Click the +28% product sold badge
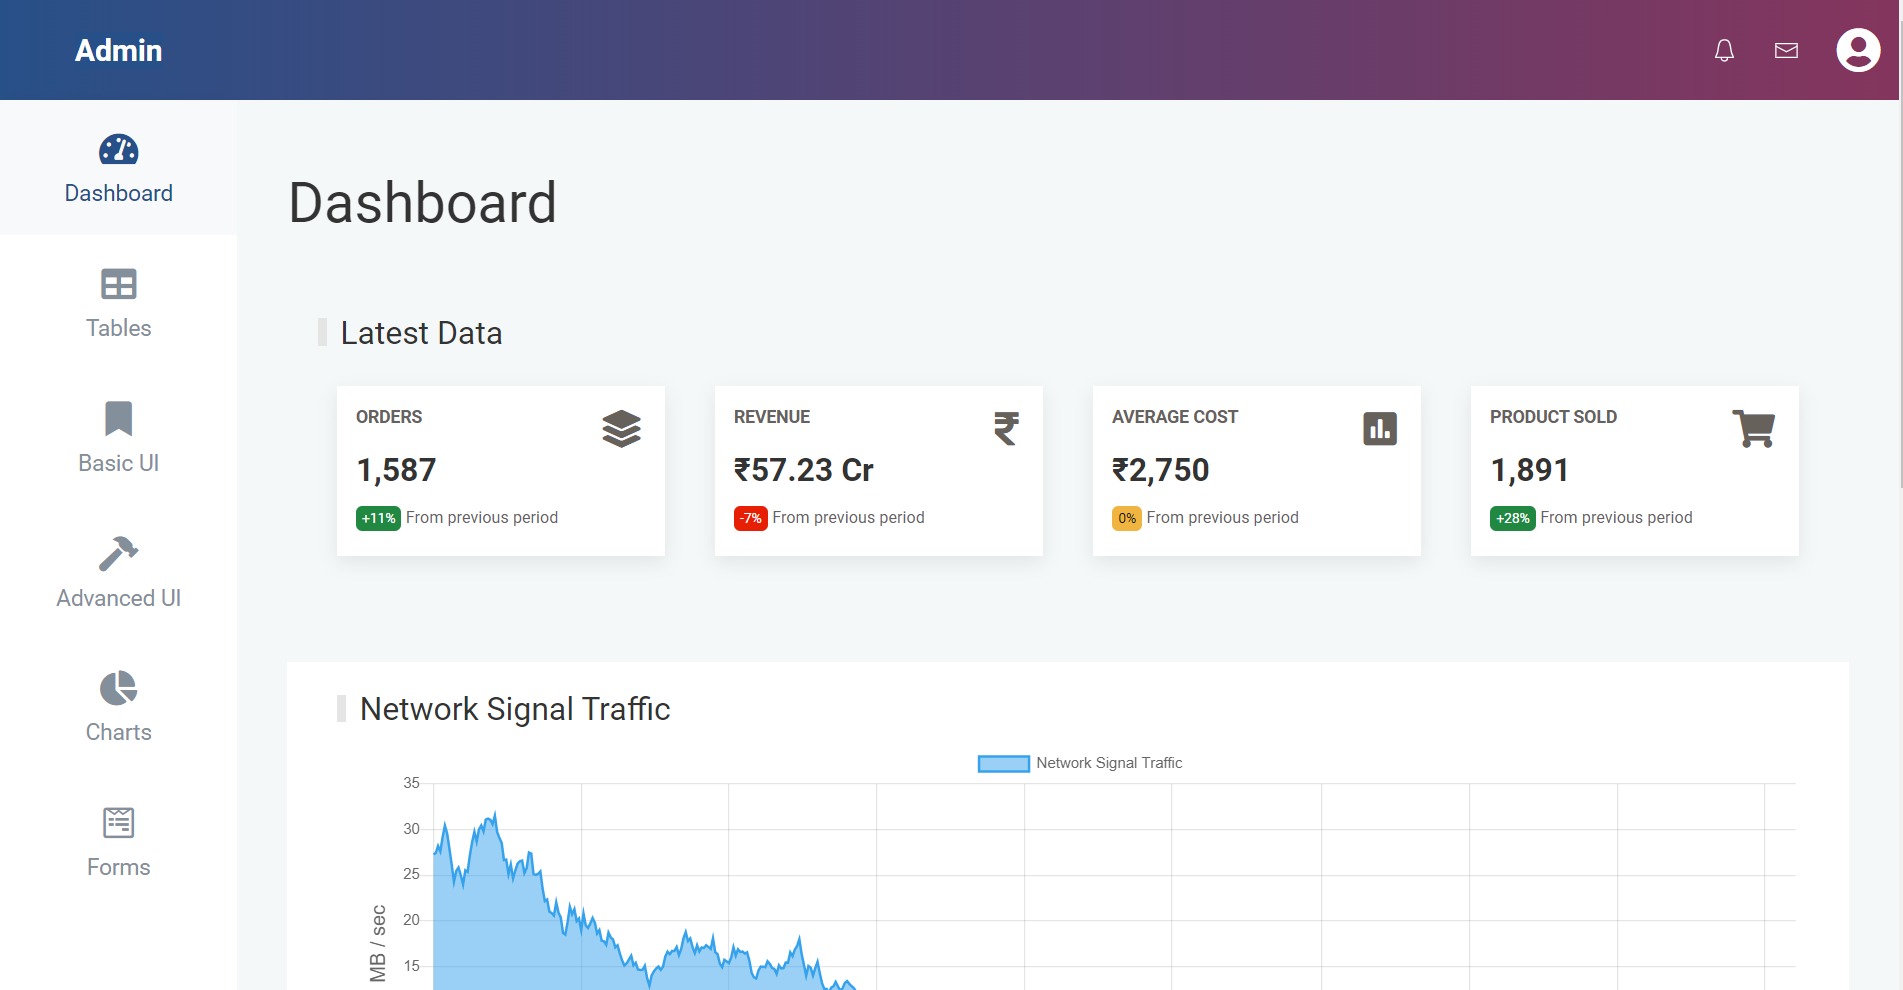 coord(1512,518)
